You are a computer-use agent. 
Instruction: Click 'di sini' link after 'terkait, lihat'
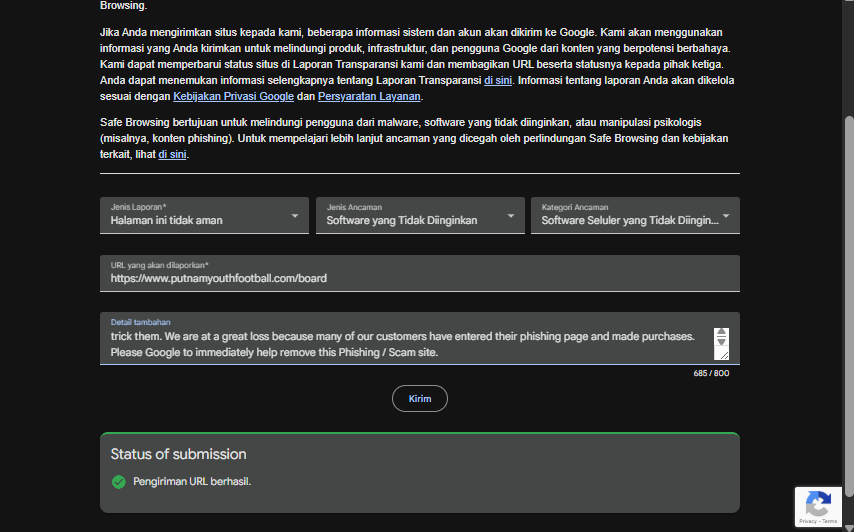click(x=172, y=154)
